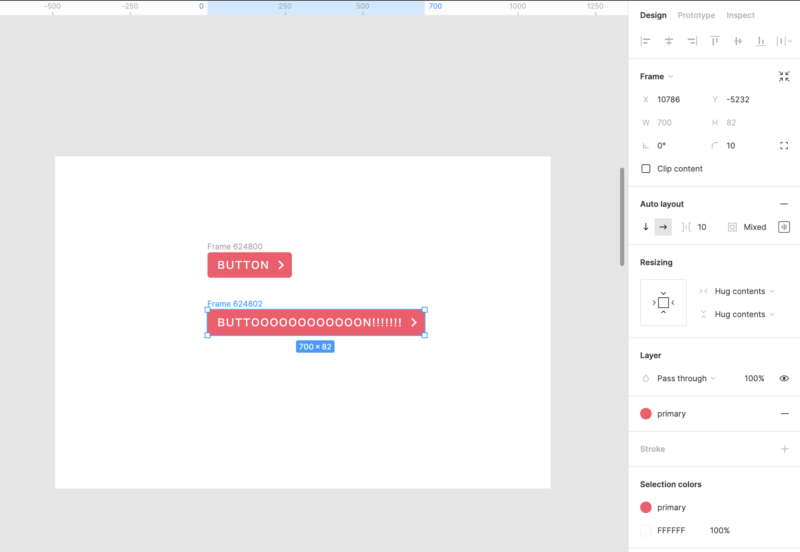The image size is (800, 552).
Task: Set auto layout direction to vertical
Action: pyautogui.click(x=646, y=227)
